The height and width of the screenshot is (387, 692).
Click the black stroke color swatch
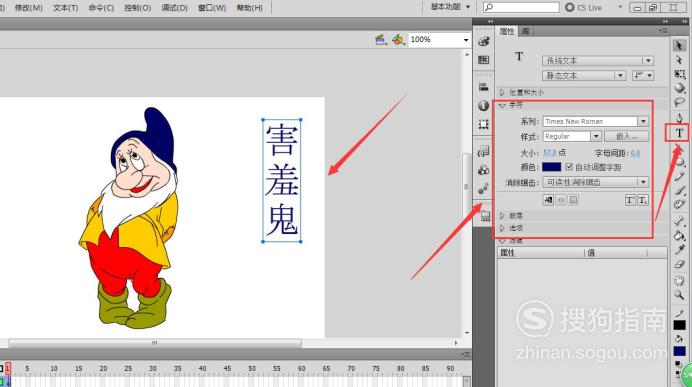[680, 325]
